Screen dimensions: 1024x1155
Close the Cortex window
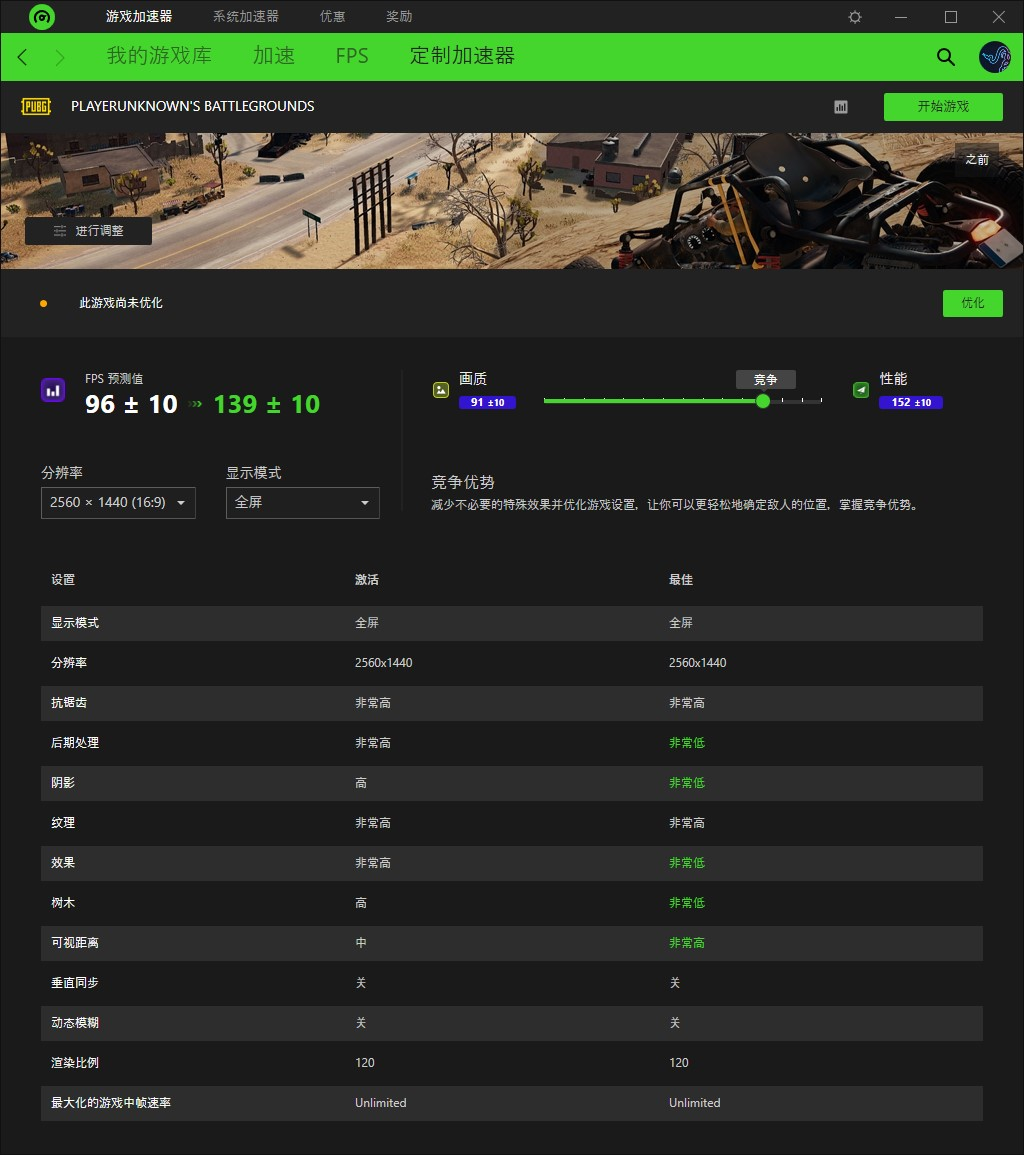click(998, 16)
